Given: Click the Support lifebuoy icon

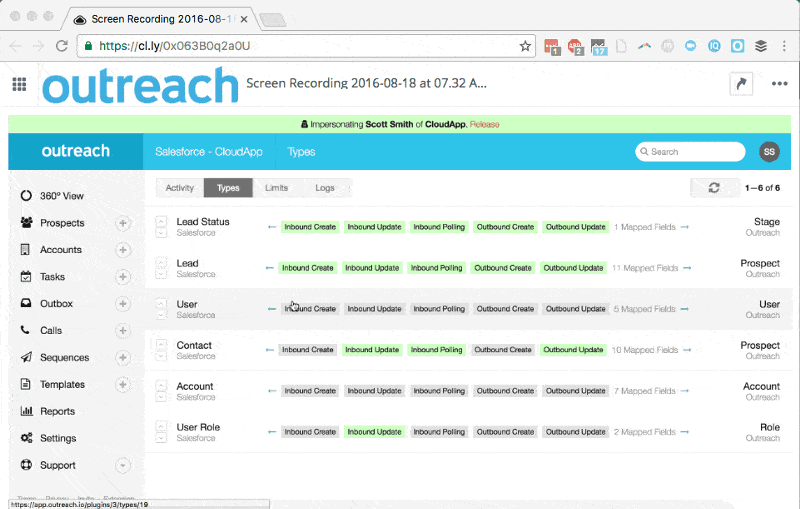Looking at the screenshot, I should pos(26,465).
